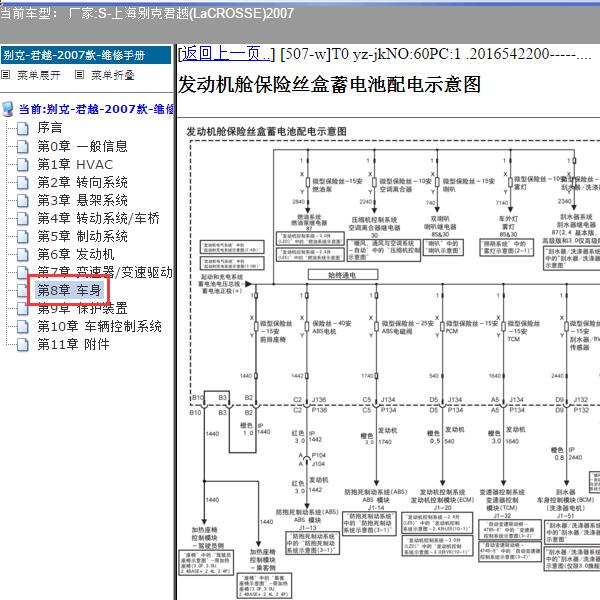
Task: Open 第9章 保护装置
Action: coord(82,308)
